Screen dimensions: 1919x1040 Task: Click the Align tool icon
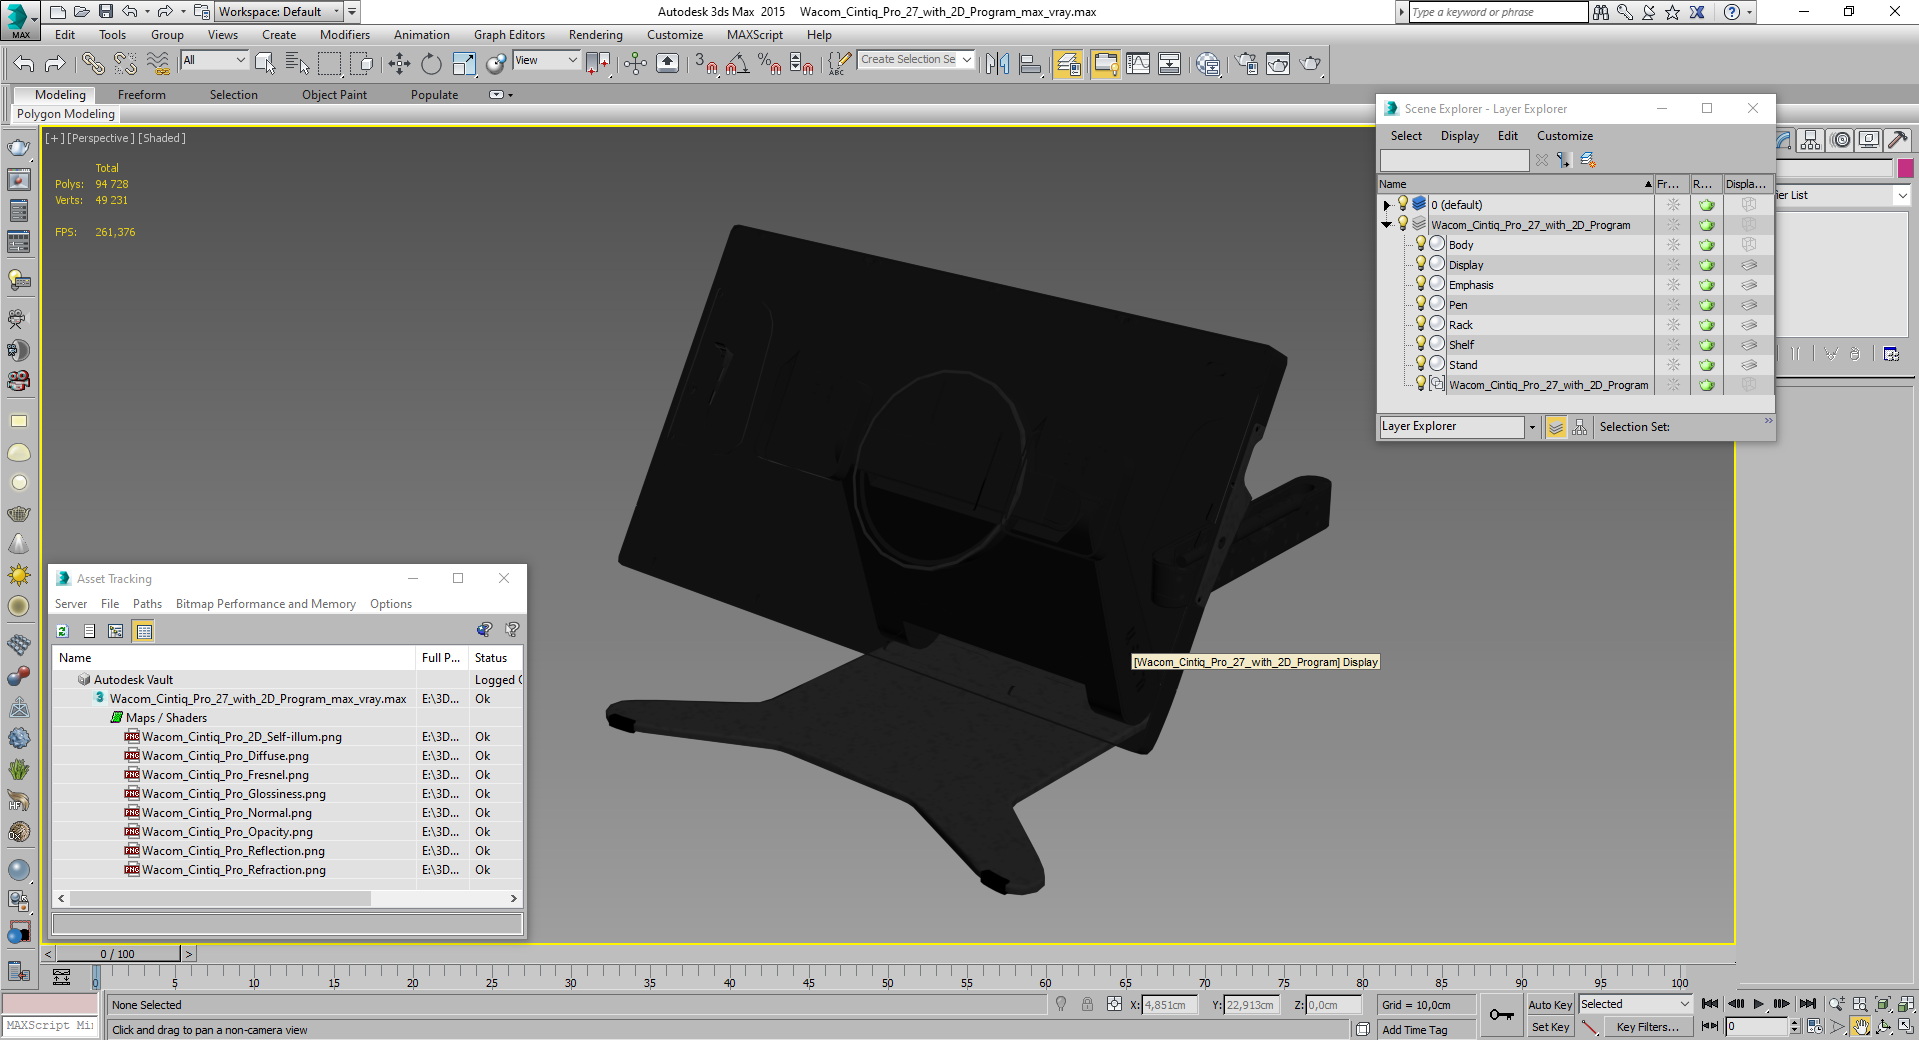tap(1030, 64)
